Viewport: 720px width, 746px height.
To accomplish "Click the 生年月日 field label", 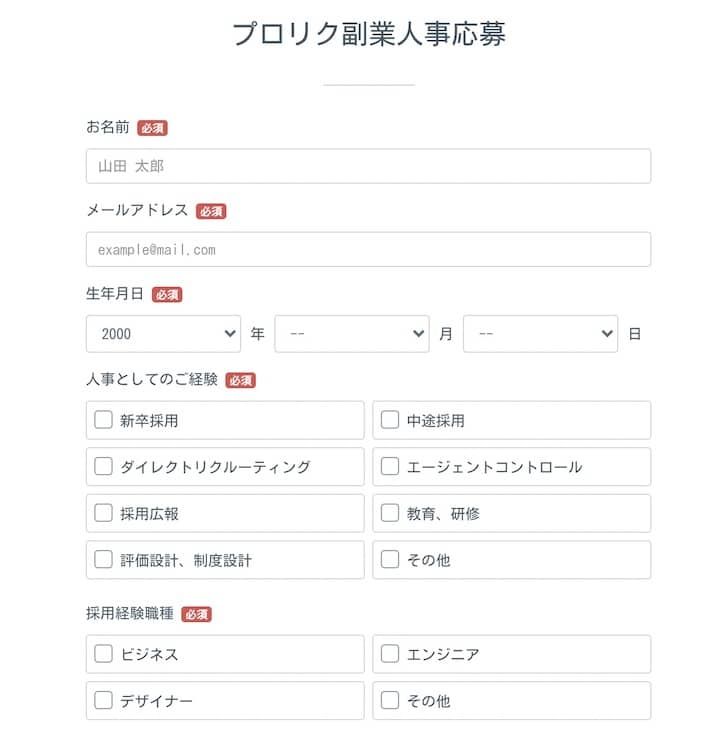I will click(115, 294).
